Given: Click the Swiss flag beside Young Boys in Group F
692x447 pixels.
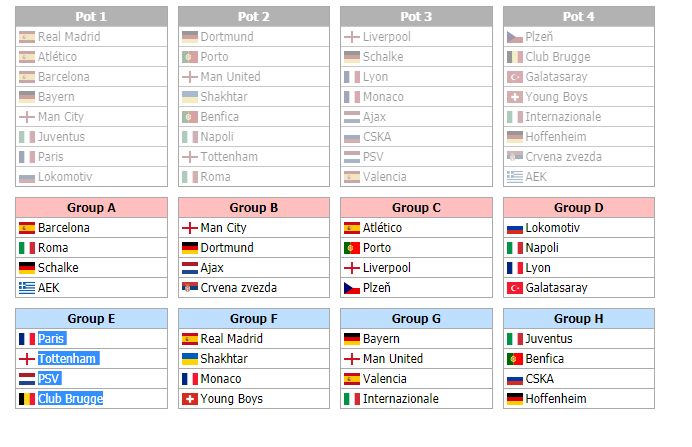Looking at the screenshot, I should click(190, 399).
